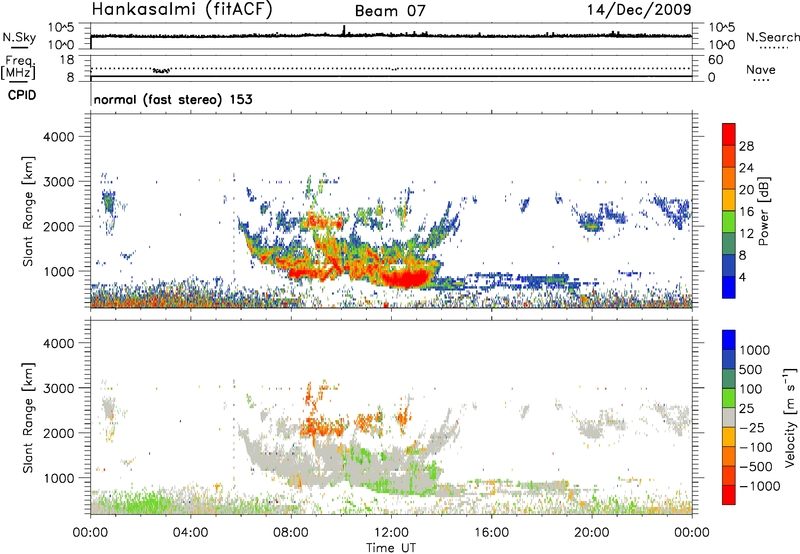The image size is (800, 554).
Task: Click "Slant Range [km]" label of velocity panel
Action: [28, 418]
